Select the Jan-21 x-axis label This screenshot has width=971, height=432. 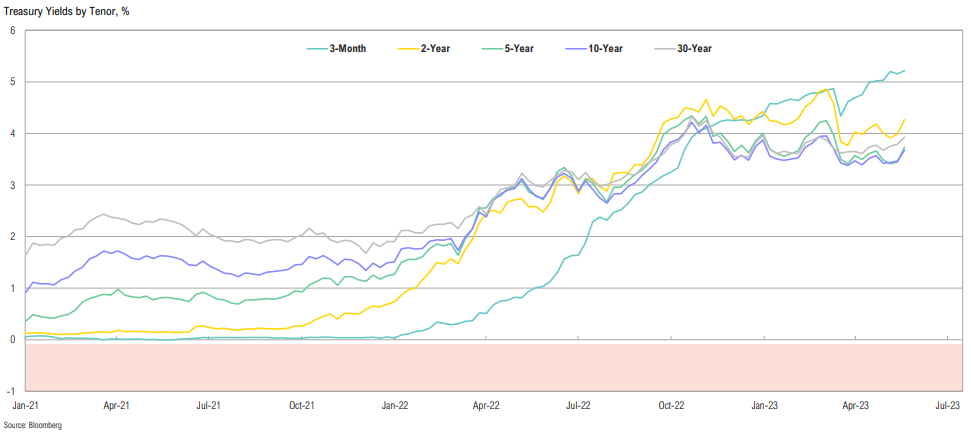[25, 406]
